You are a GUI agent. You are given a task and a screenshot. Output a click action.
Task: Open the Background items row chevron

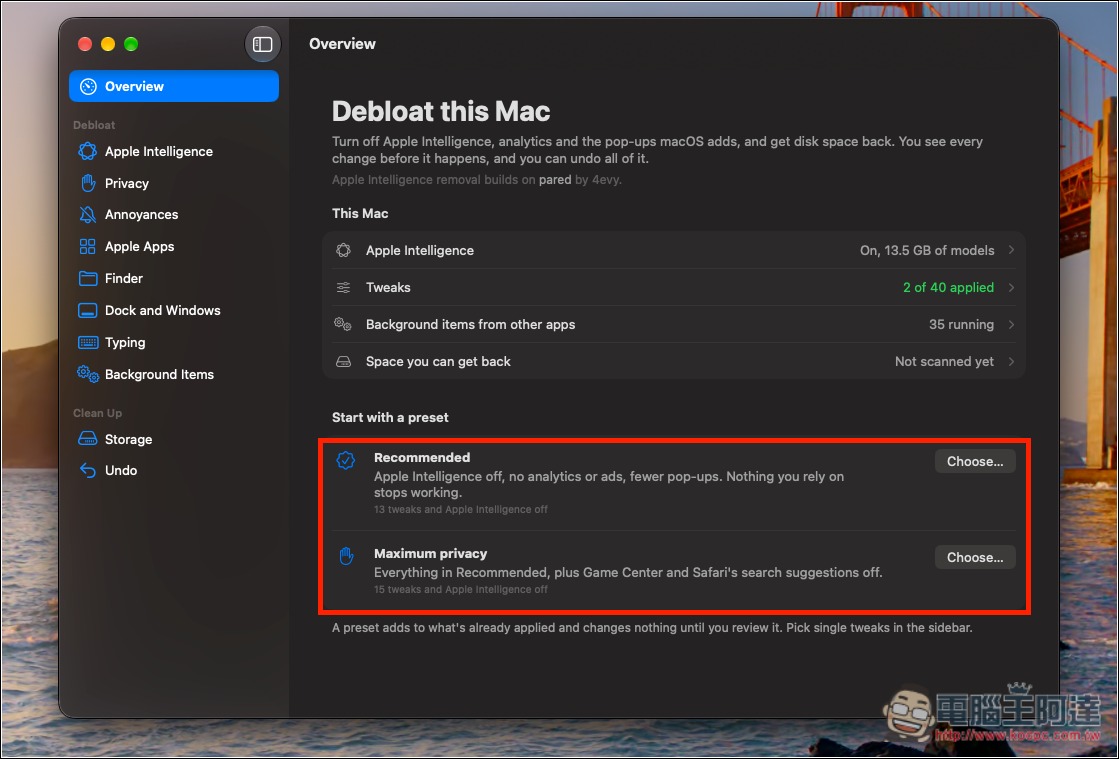(x=1011, y=325)
